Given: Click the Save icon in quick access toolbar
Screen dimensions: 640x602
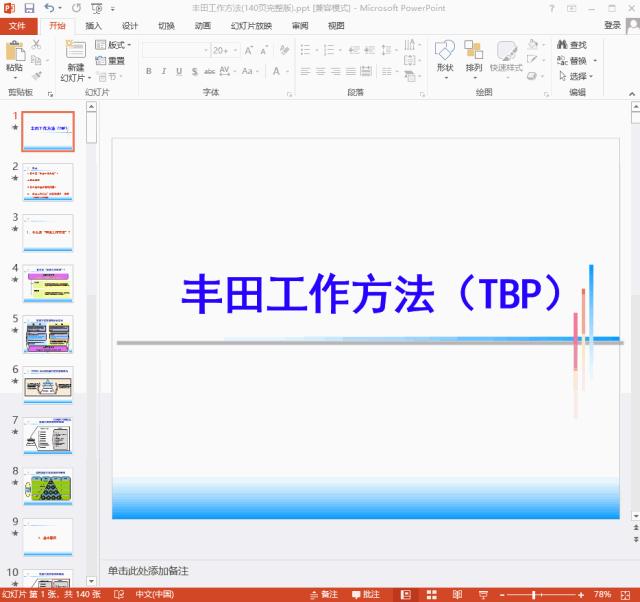Looking at the screenshot, I should pyautogui.click(x=29, y=8).
